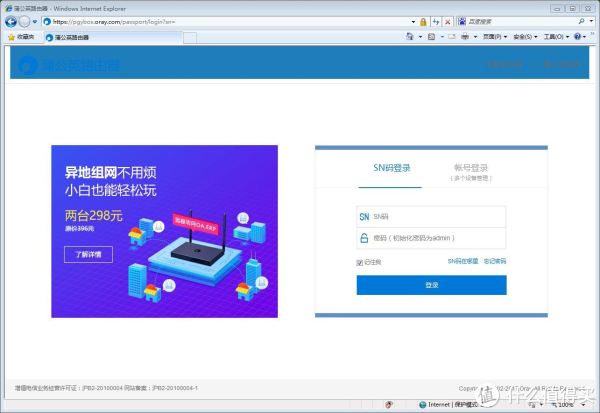Click the Internet zone globe in status bar
The width and height of the screenshot is (600, 413).
tap(422, 405)
